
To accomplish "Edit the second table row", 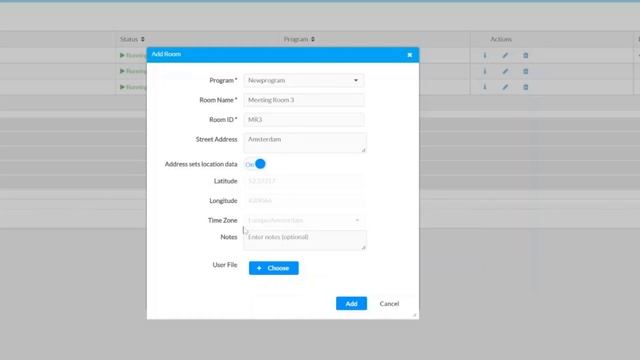I will click(x=505, y=71).
